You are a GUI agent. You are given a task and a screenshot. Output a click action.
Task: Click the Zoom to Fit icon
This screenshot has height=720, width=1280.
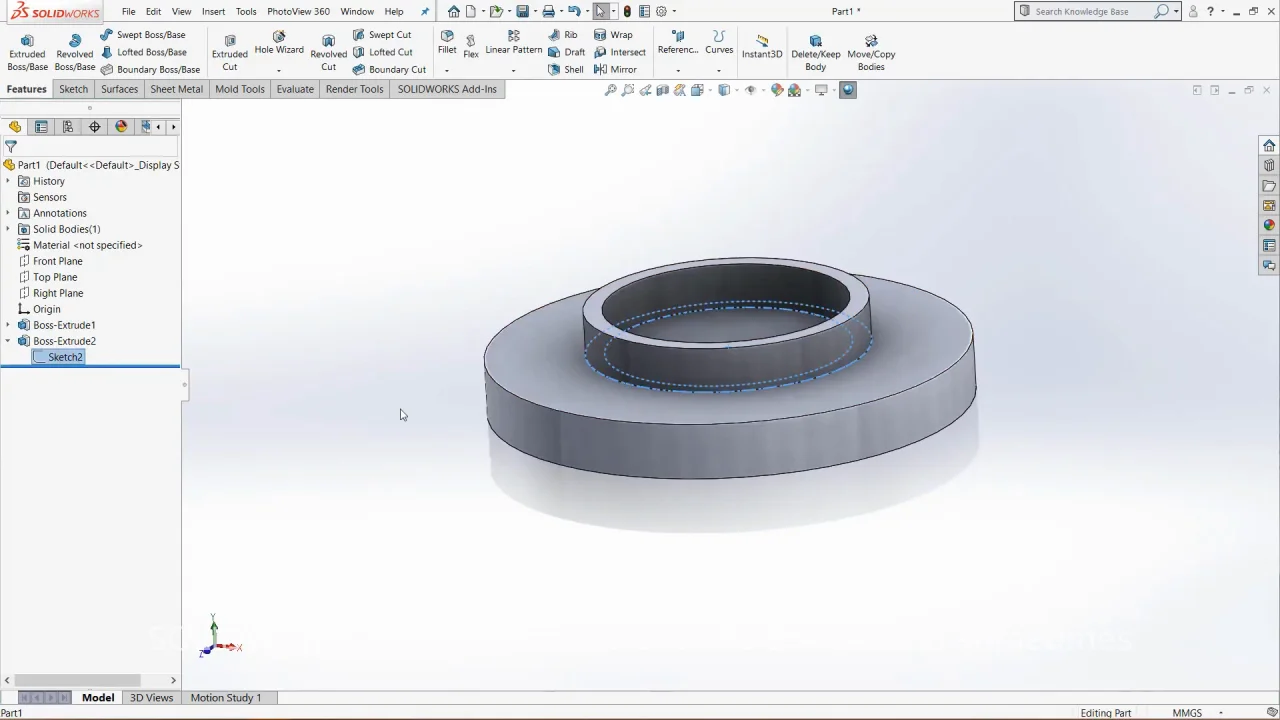coord(610,90)
